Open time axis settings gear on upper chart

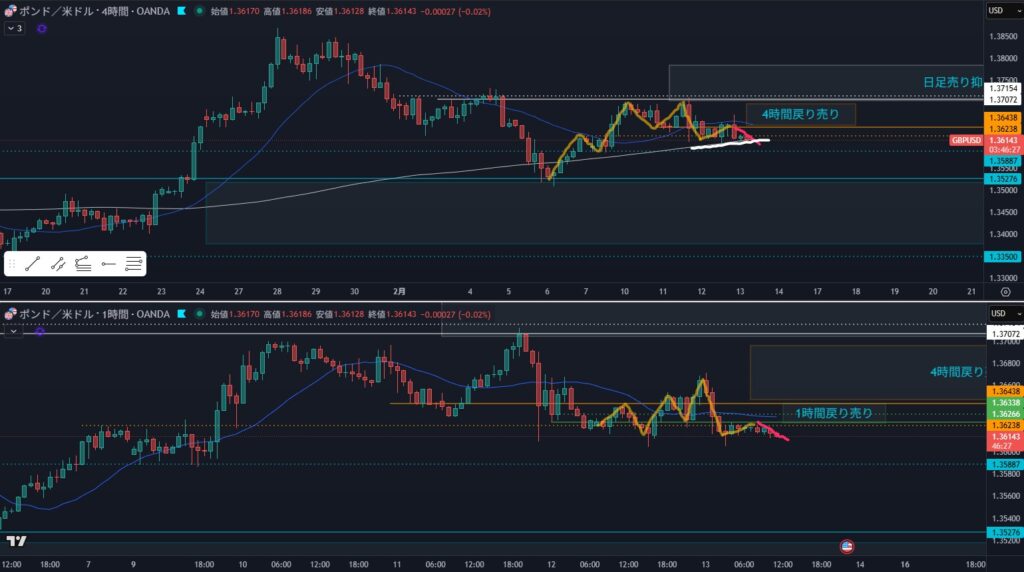[1004, 290]
